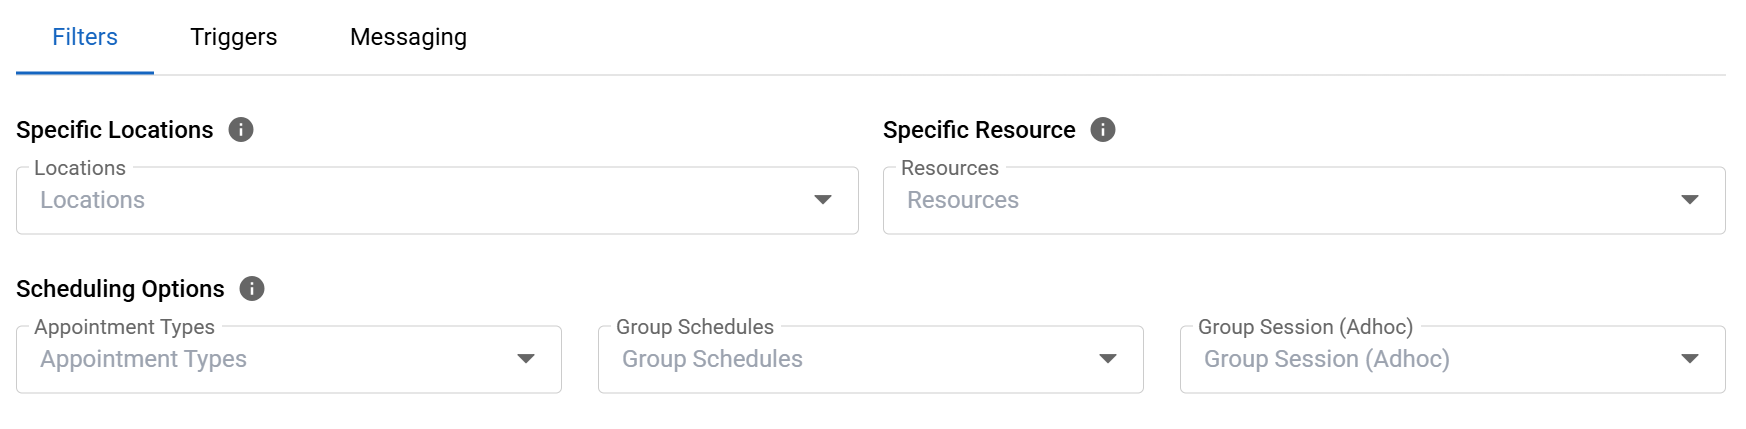Click the Specific Resource heading
This screenshot has width=1746, height=429.
click(x=979, y=130)
